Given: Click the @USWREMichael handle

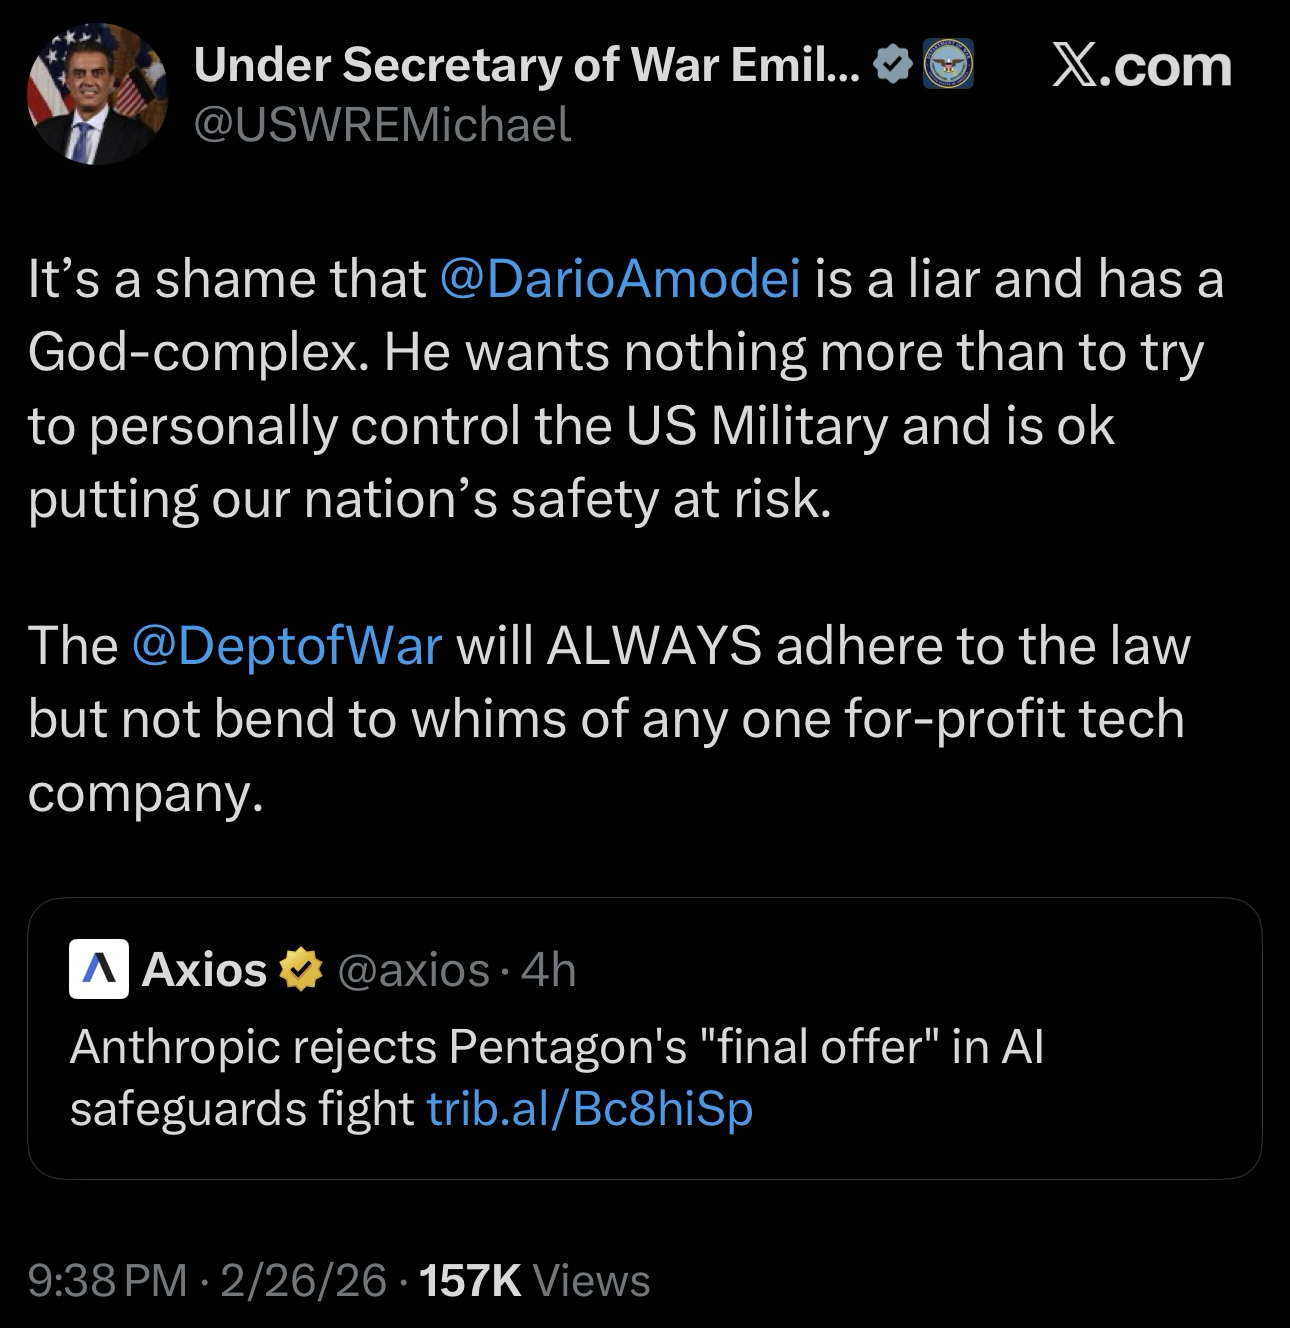Looking at the screenshot, I should (x=382, y=124).
